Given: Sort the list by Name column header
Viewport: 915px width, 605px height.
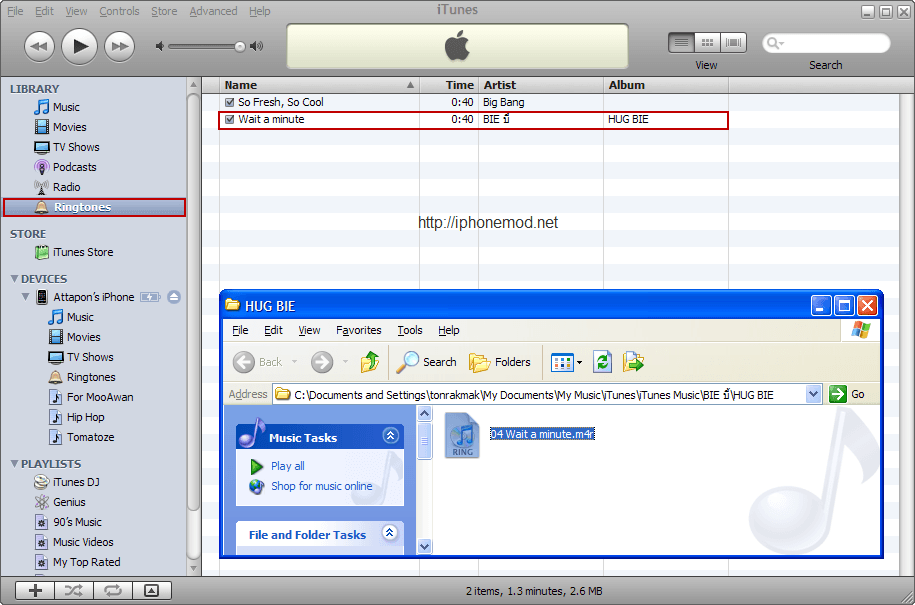Looking at the screenshot, I should click(319, 85).
